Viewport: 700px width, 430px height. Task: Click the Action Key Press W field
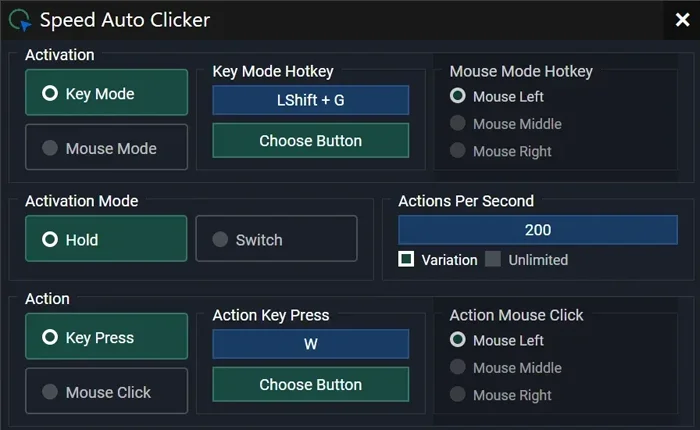point(311,344)
